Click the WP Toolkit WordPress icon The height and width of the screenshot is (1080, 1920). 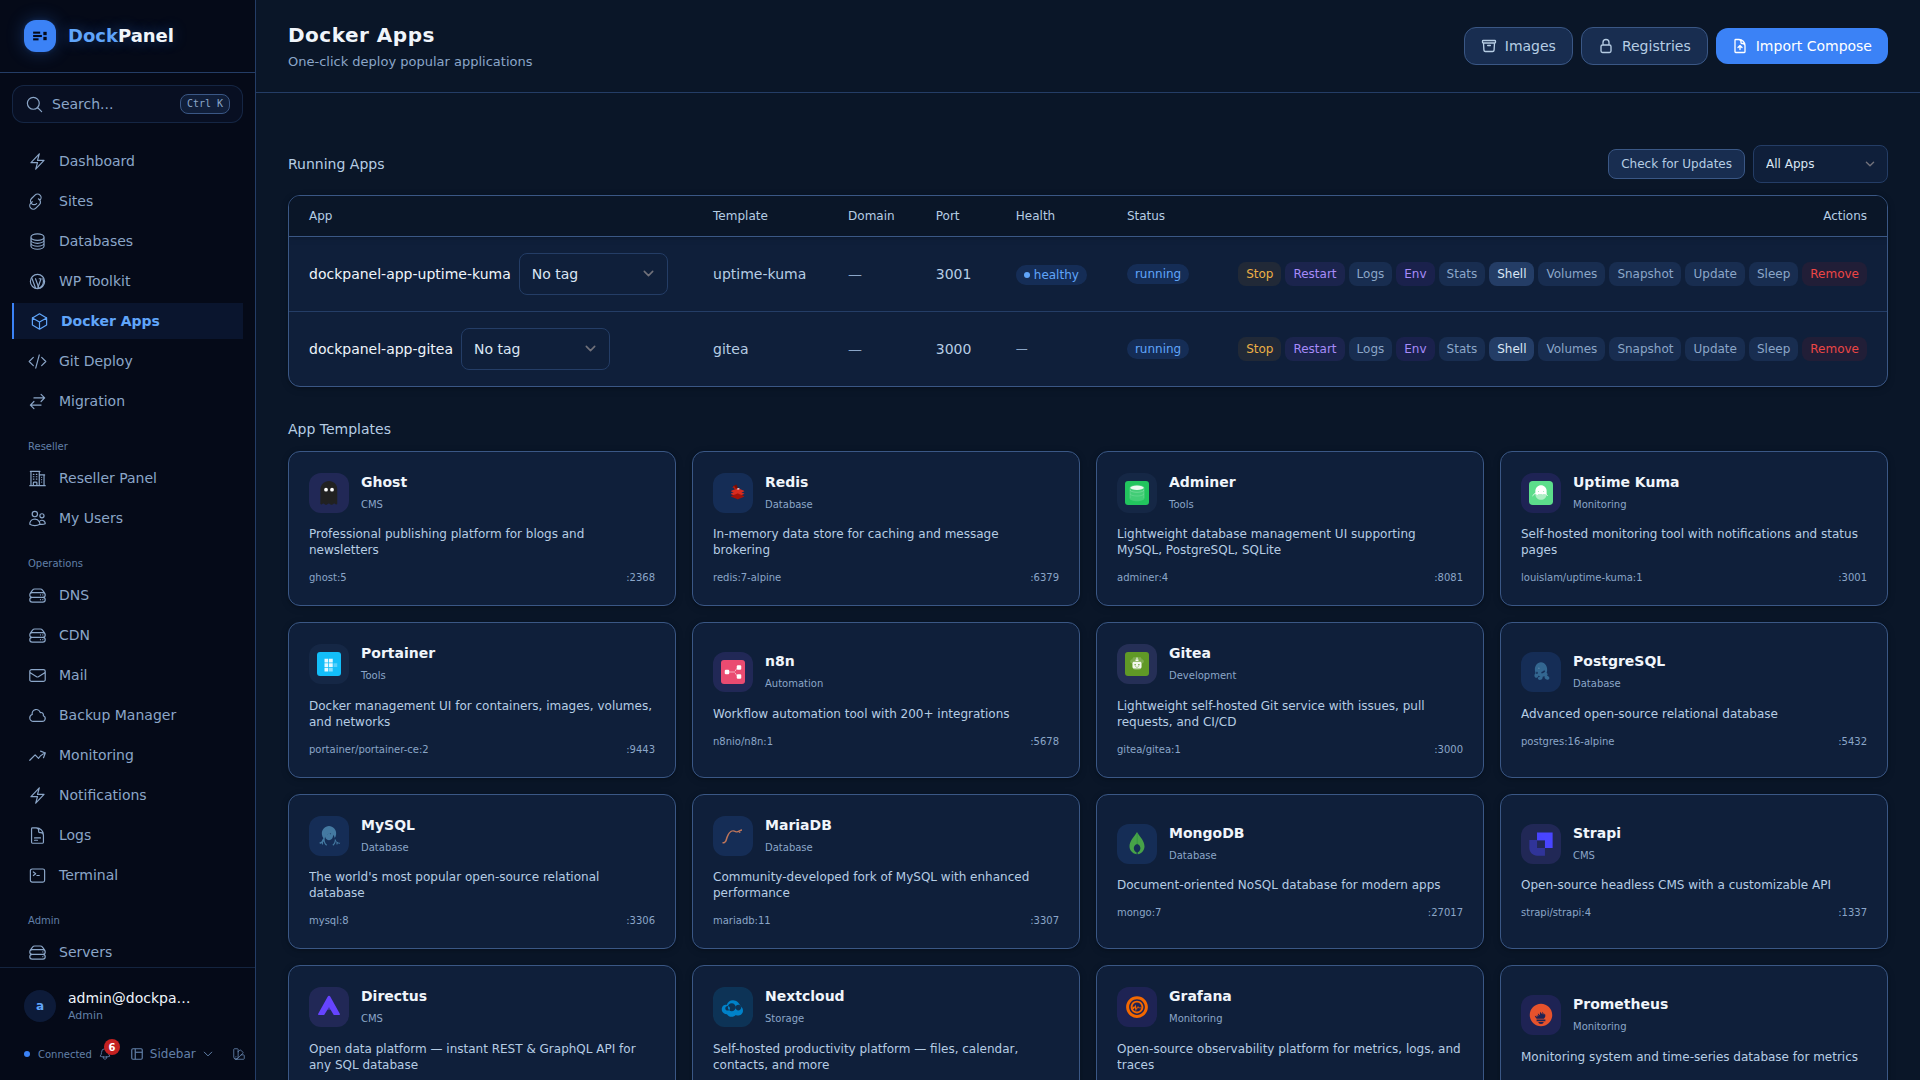pyautogui.click(x=38, y=281)
